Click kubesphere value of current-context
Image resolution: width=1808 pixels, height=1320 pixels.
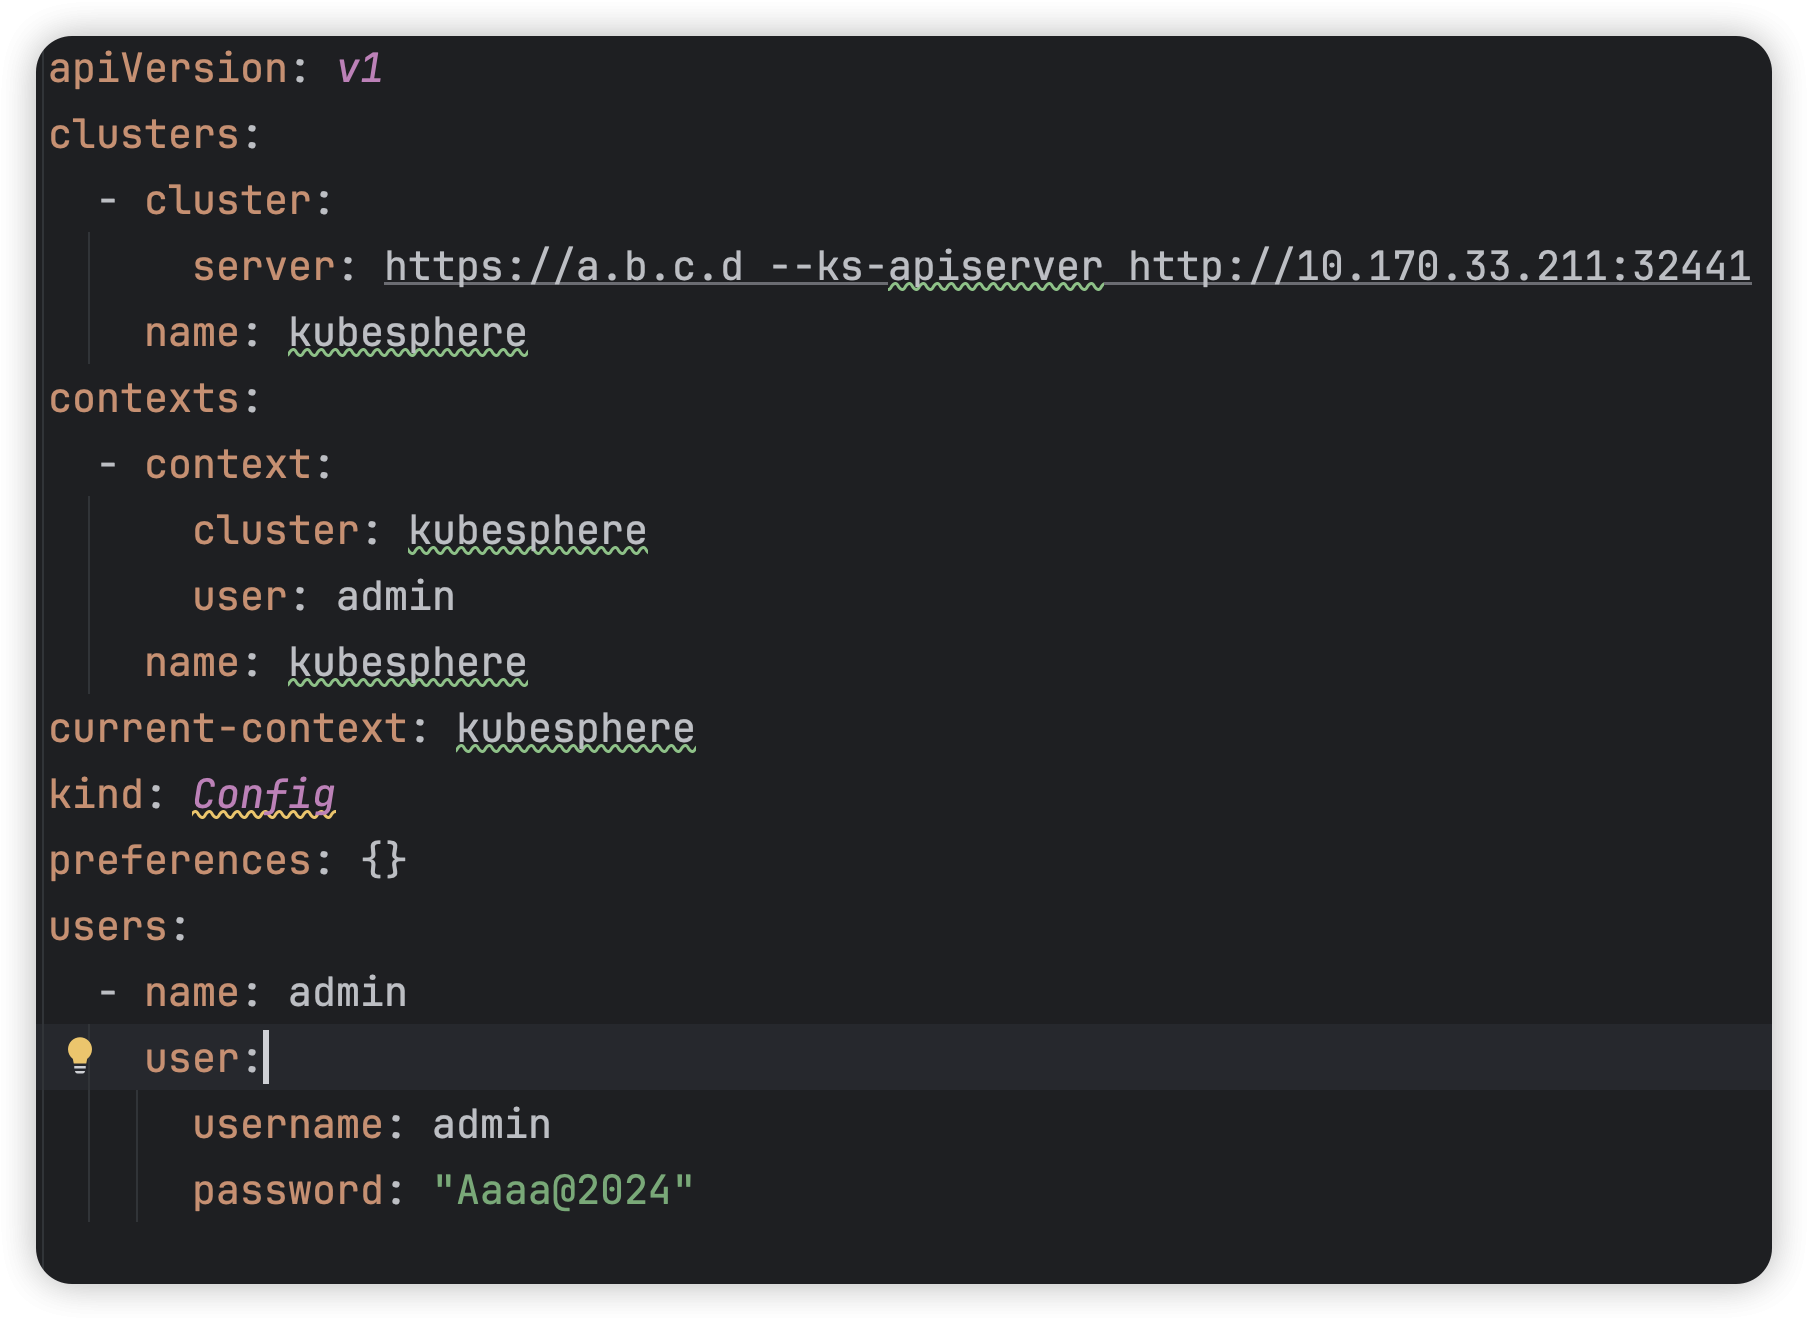click(x=576, y=729)
